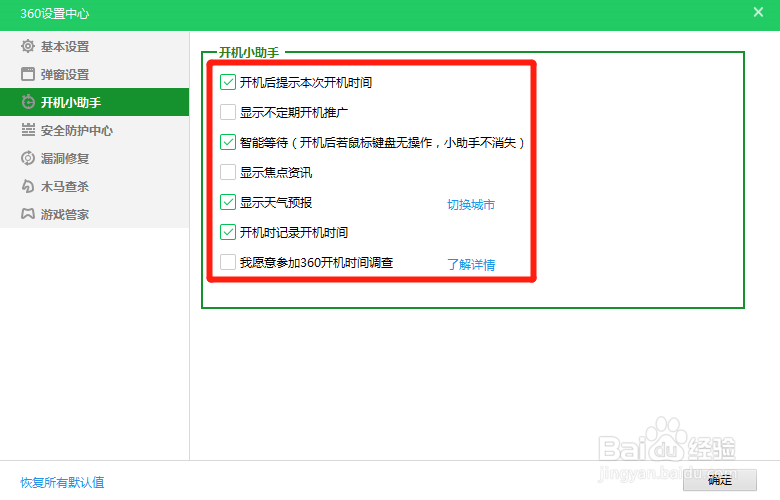780x500 pixels.
Task: Click the 切换城市 link
Action: [471, 204]
